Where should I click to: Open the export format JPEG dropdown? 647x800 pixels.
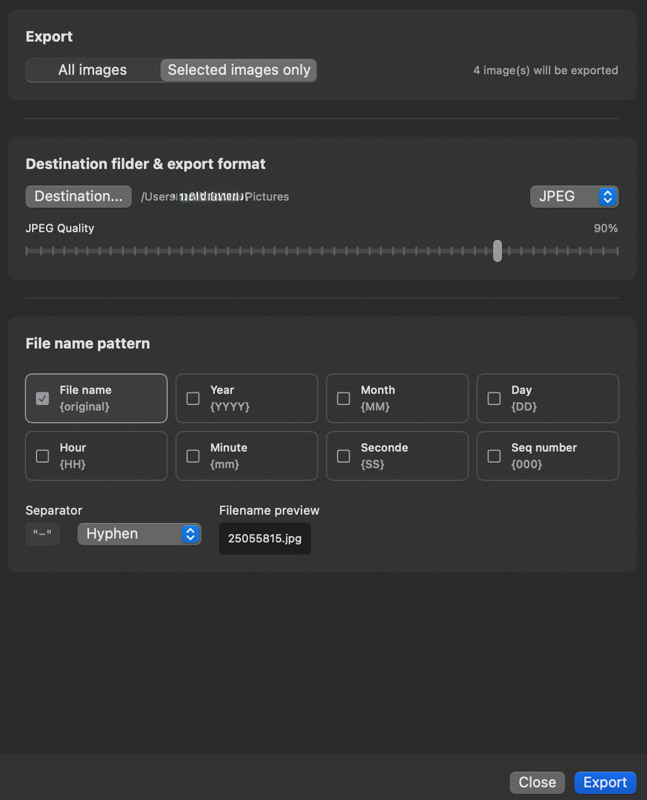click(x=574, y=196)
